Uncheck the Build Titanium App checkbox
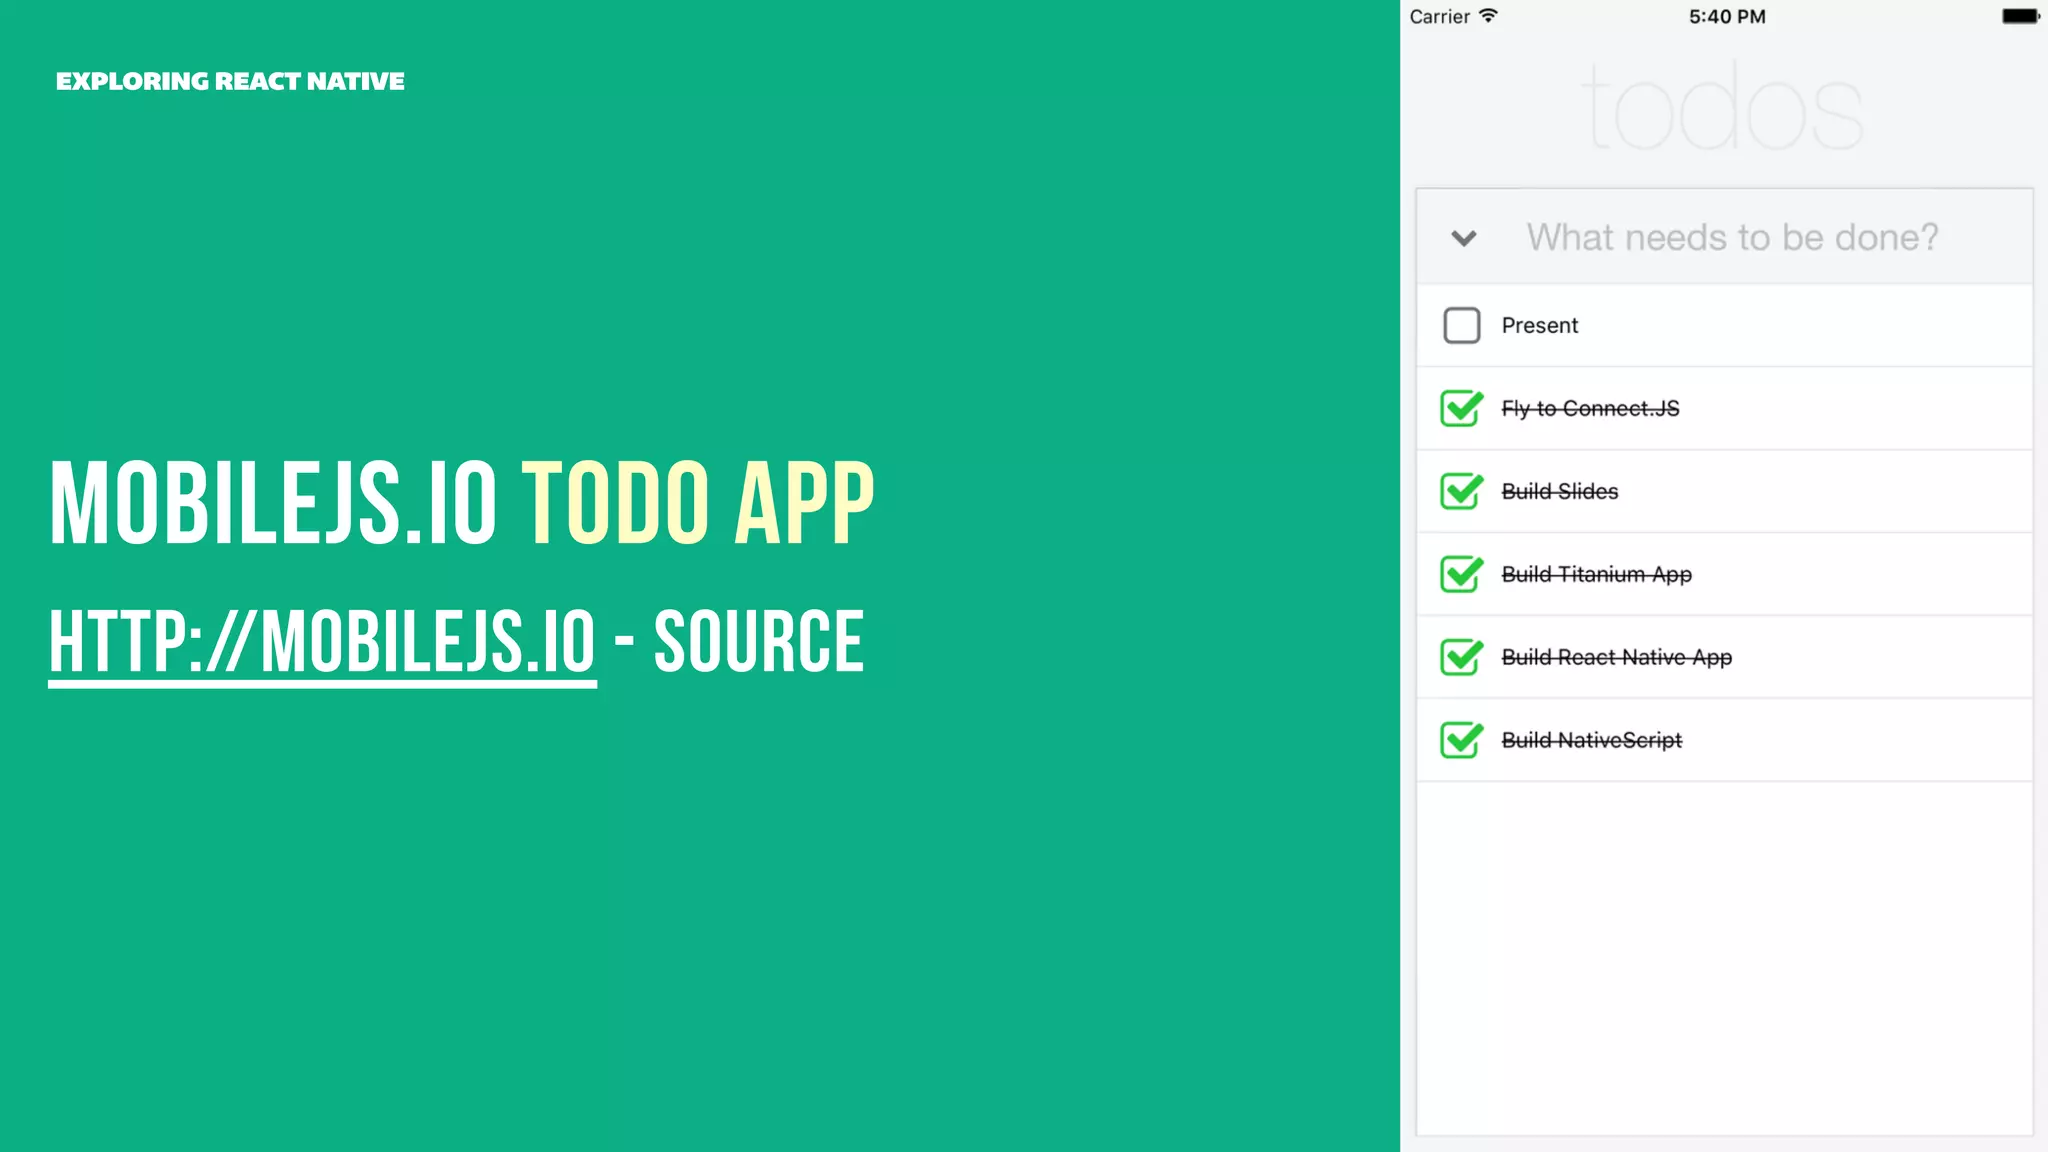The image size is (2048, 1152). [1461, 574]
